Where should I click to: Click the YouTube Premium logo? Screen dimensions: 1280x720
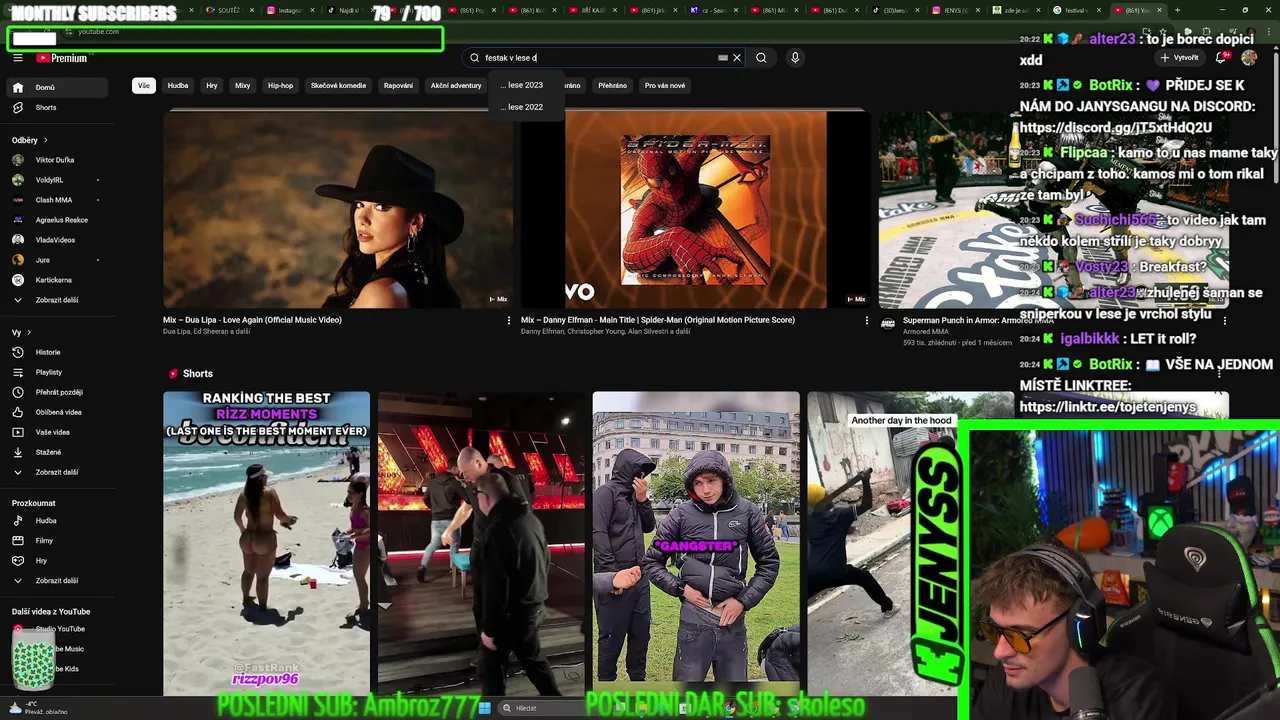point(62,58)
